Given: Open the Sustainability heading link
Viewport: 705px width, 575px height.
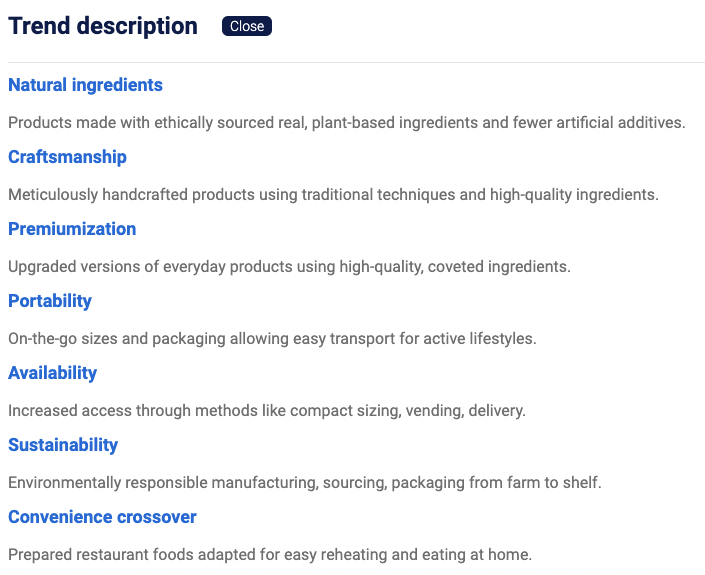Looking at the screenshot, I should point(63,445).
